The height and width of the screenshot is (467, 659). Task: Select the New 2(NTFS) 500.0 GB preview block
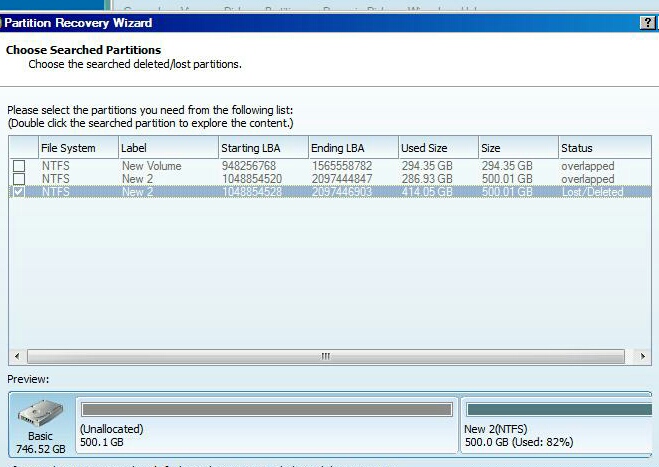coord(556,425)
